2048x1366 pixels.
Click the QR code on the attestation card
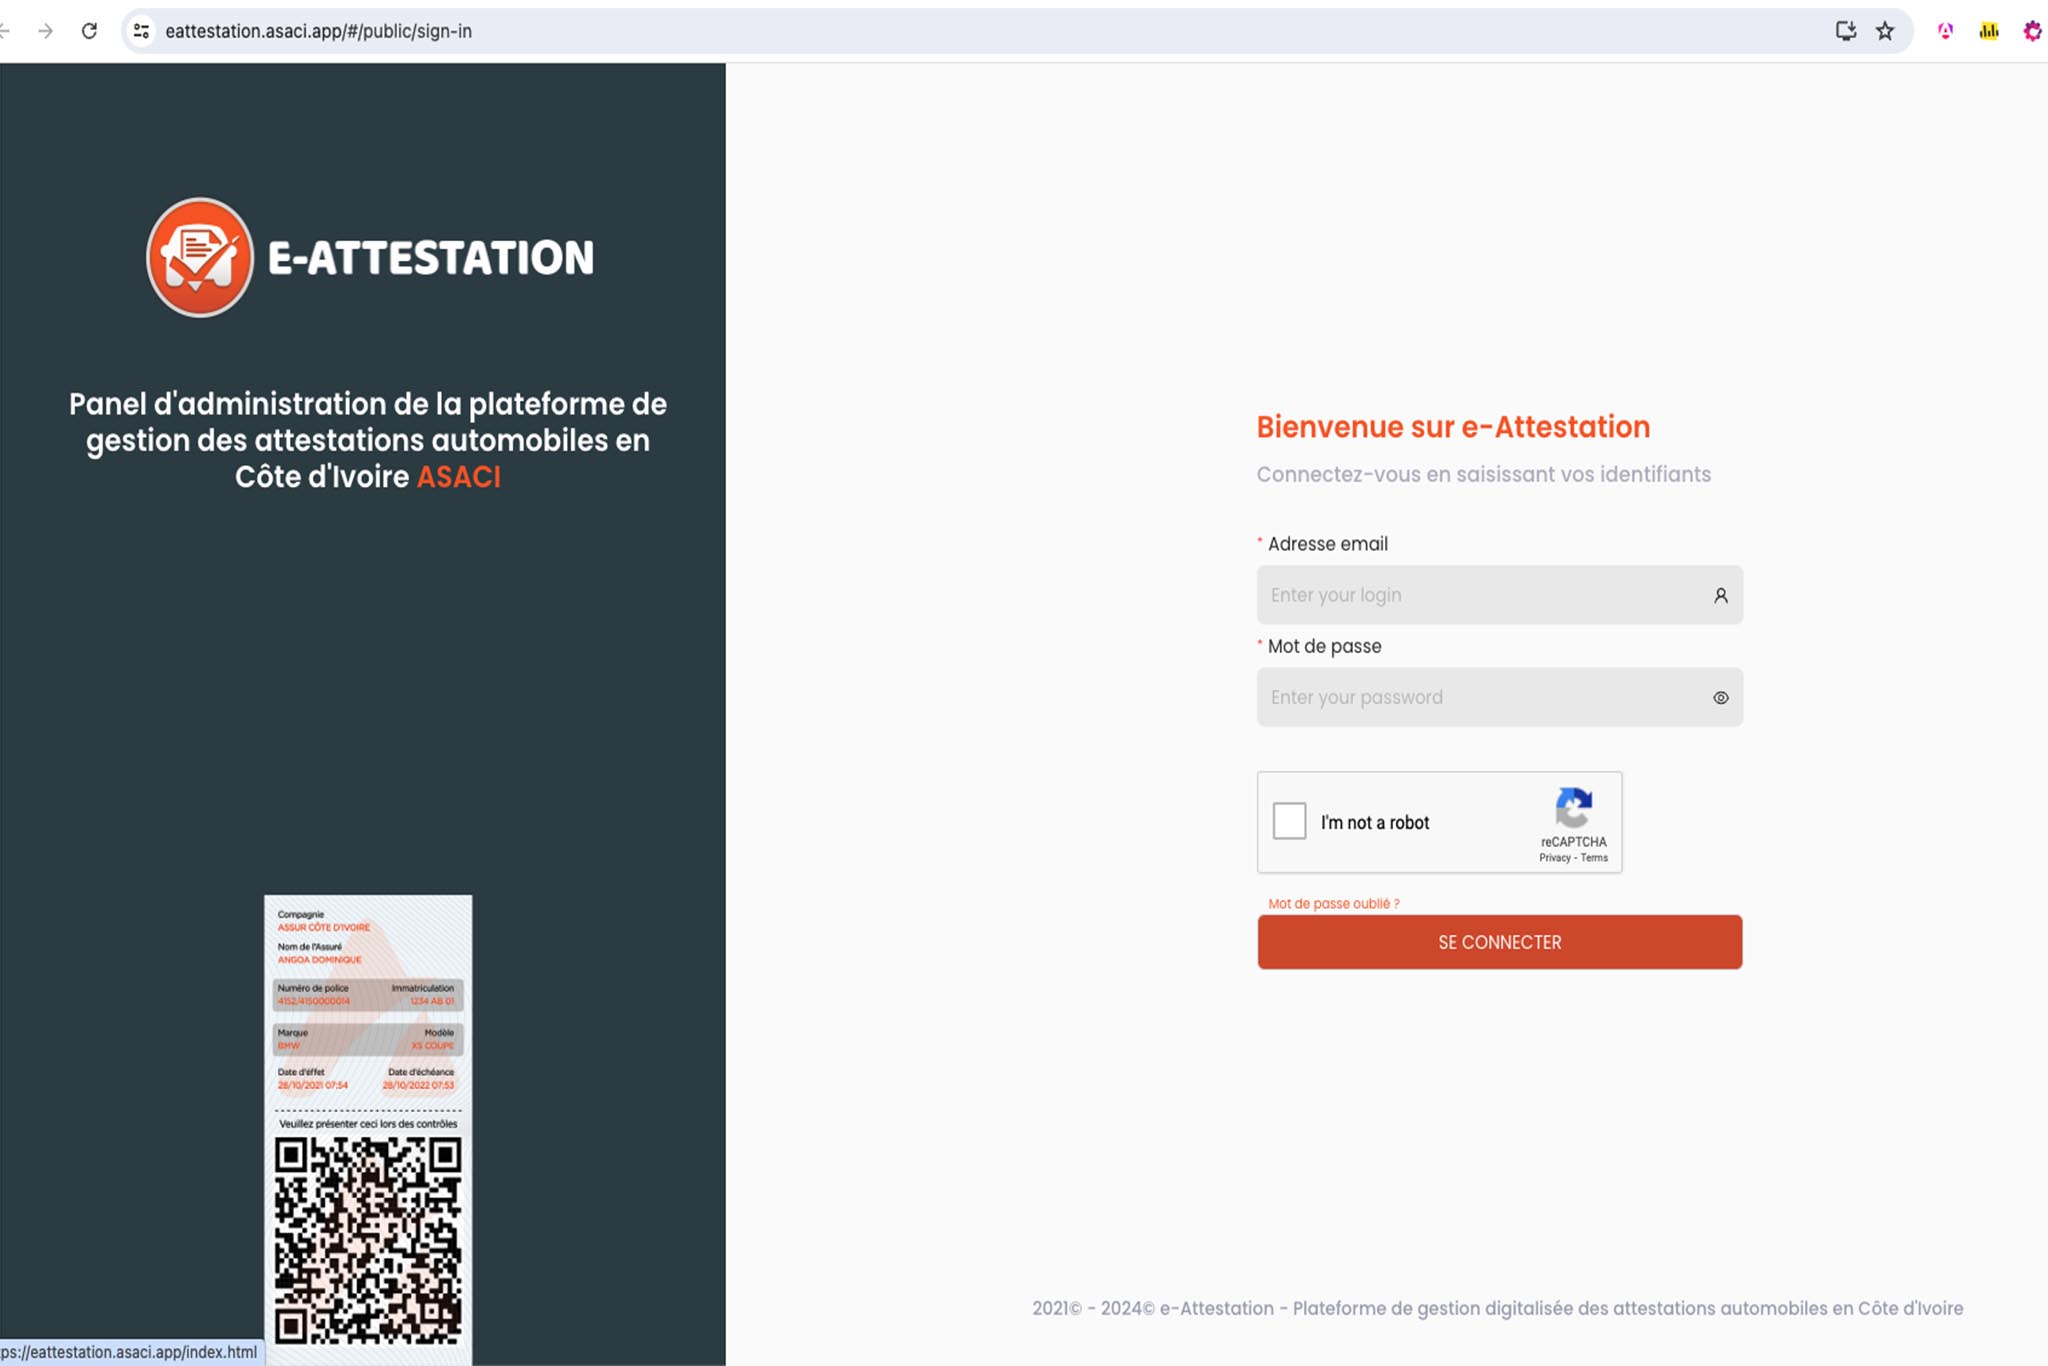click(368, 1240)
